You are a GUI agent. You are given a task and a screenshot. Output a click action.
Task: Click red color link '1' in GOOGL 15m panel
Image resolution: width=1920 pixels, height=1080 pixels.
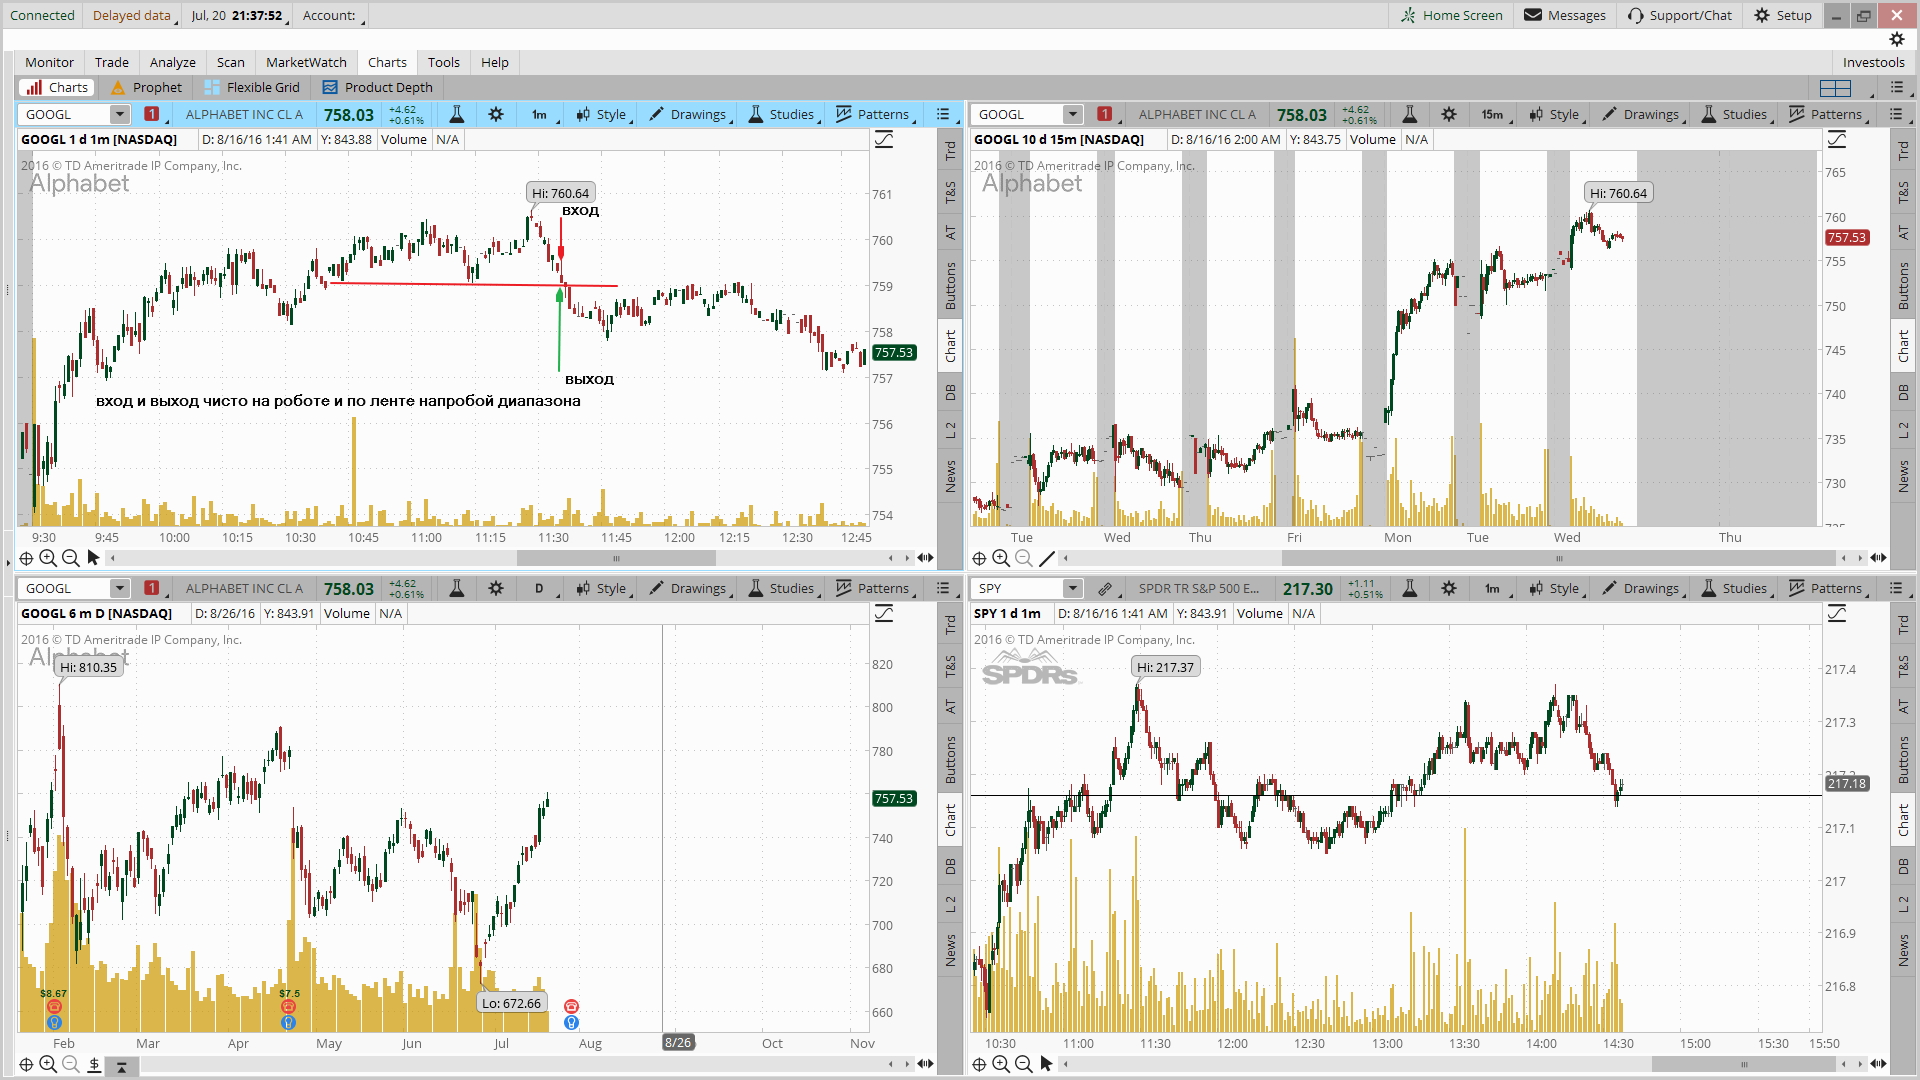point(1105,114)
